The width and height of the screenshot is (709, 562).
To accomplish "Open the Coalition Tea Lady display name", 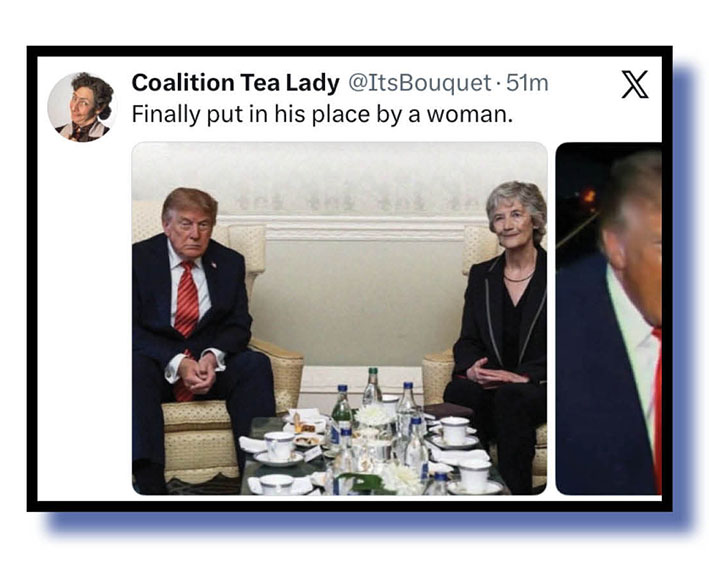I will [x=235, y=83].
